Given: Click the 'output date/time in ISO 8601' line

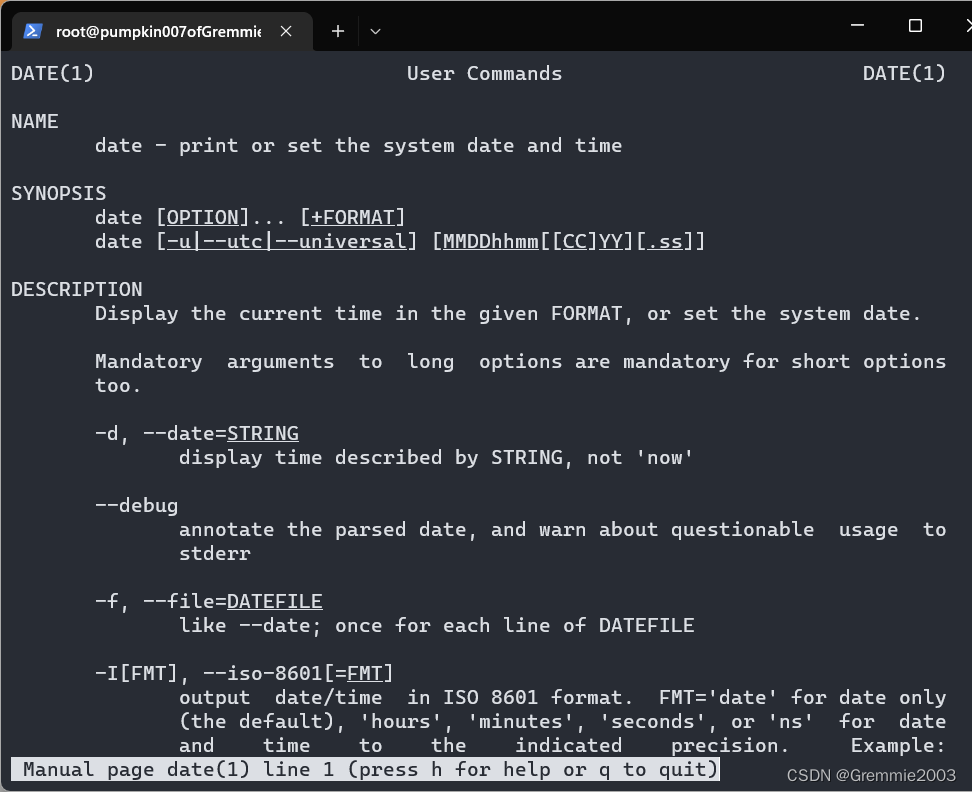Looking at the screenshot, I should click(x=563, y=698).
